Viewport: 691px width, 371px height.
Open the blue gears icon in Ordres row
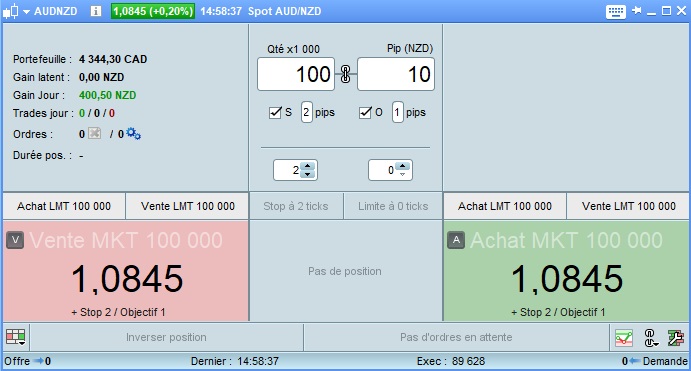[x=133, y=133]
